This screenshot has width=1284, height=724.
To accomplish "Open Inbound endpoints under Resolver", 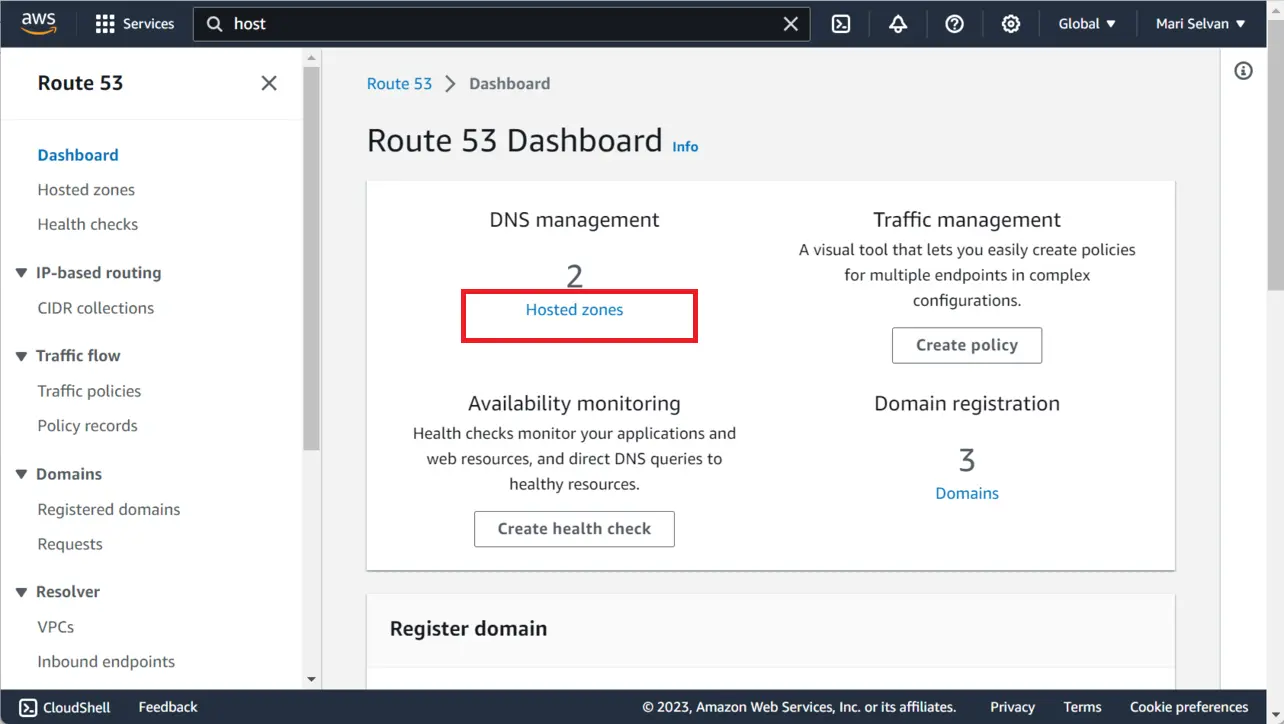I will (x=106, y=662).
